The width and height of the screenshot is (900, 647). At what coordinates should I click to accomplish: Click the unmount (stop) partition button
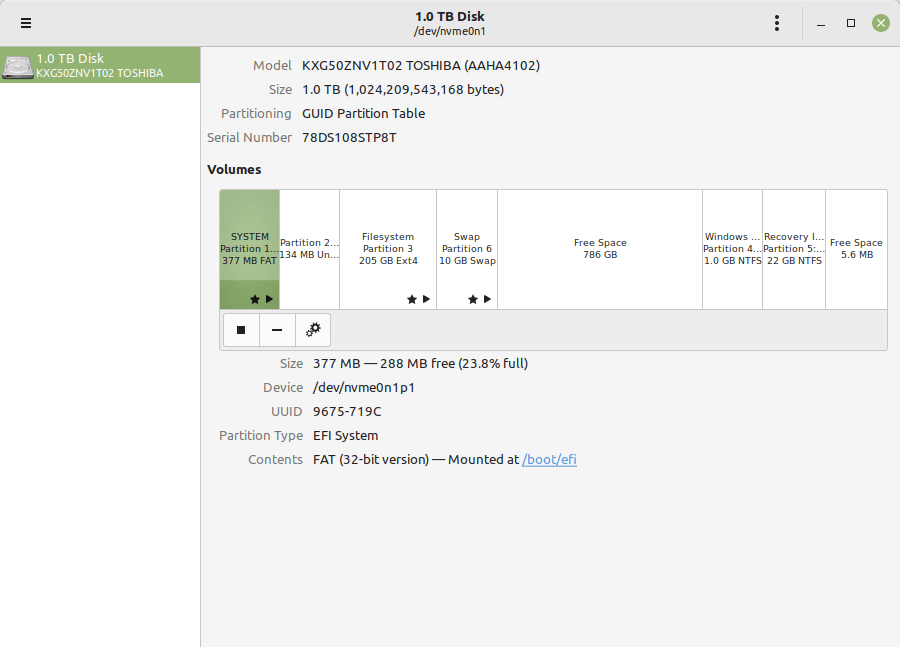241,330
